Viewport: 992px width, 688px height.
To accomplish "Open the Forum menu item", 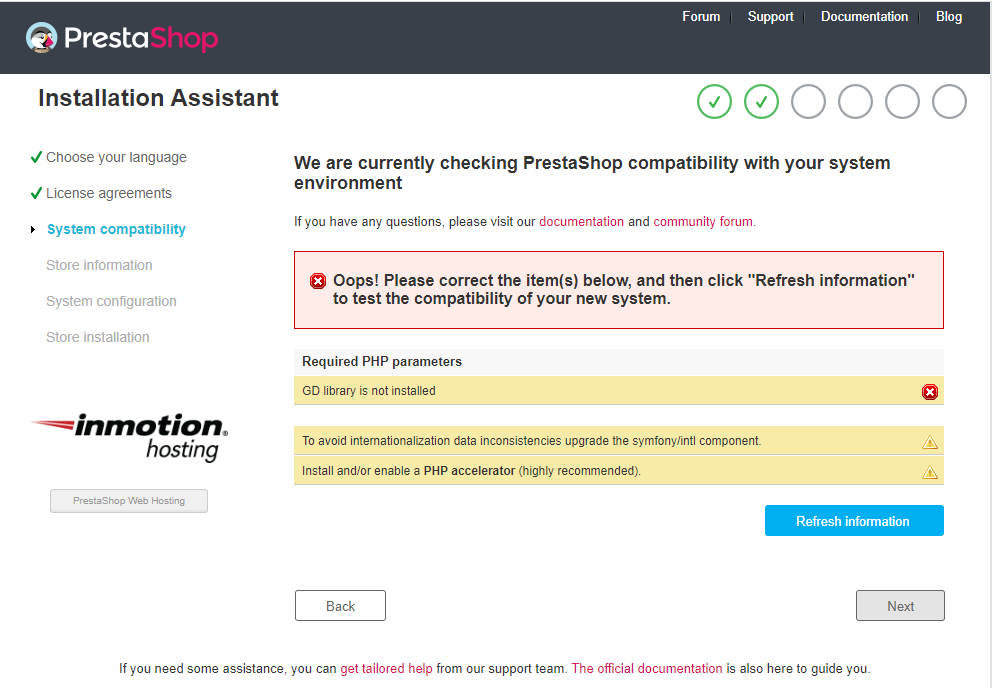I will (x=701, y=17).
